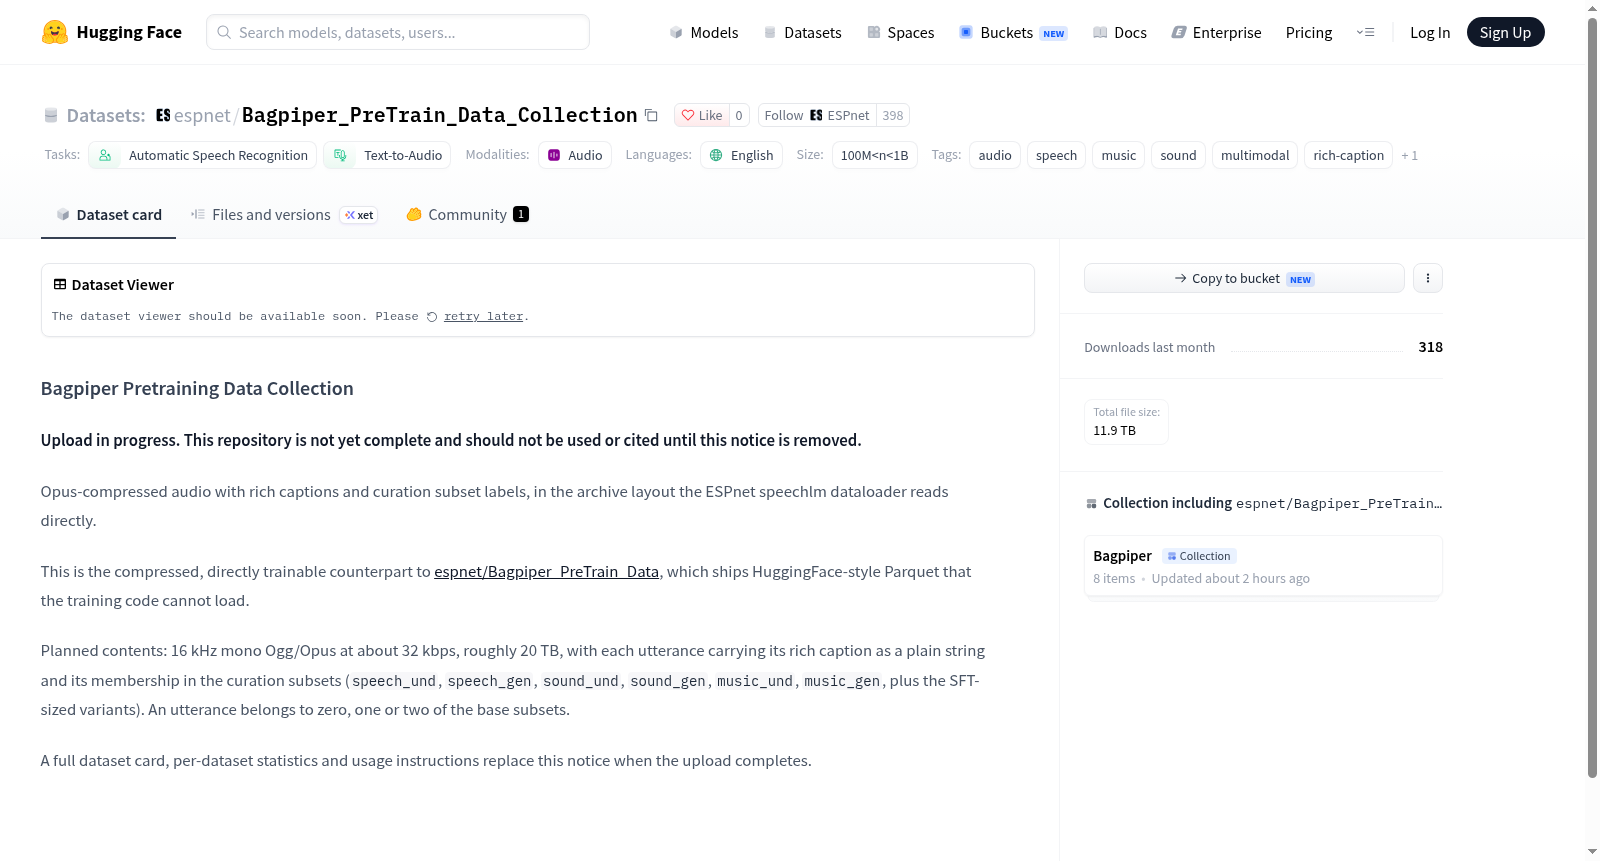
Task: Focus the search models input field
Action: tap(398, 32)
